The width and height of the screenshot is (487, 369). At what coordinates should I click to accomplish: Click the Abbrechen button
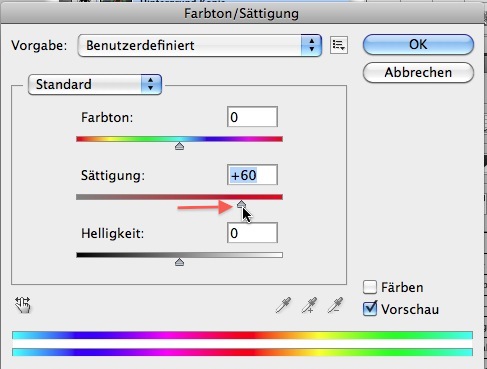(418, 72)
